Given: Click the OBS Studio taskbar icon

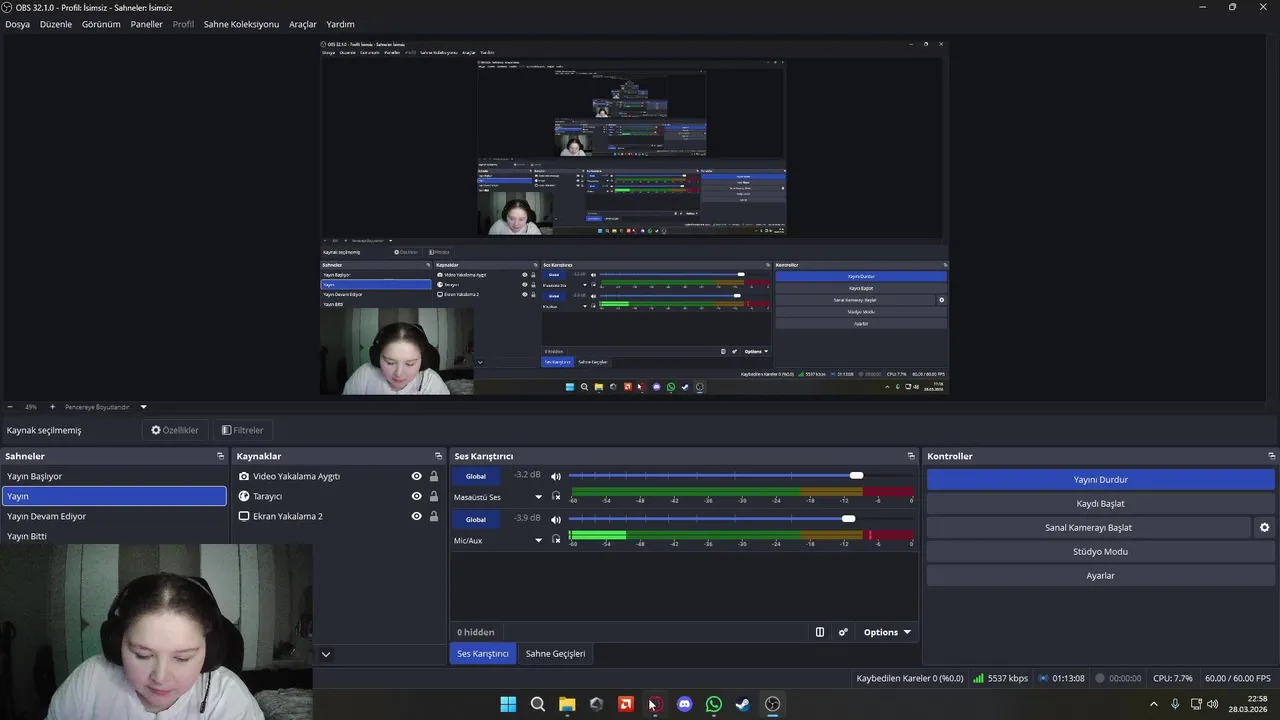Looking at the screenshot, I should pyautogui.click(x=772, y=704).
